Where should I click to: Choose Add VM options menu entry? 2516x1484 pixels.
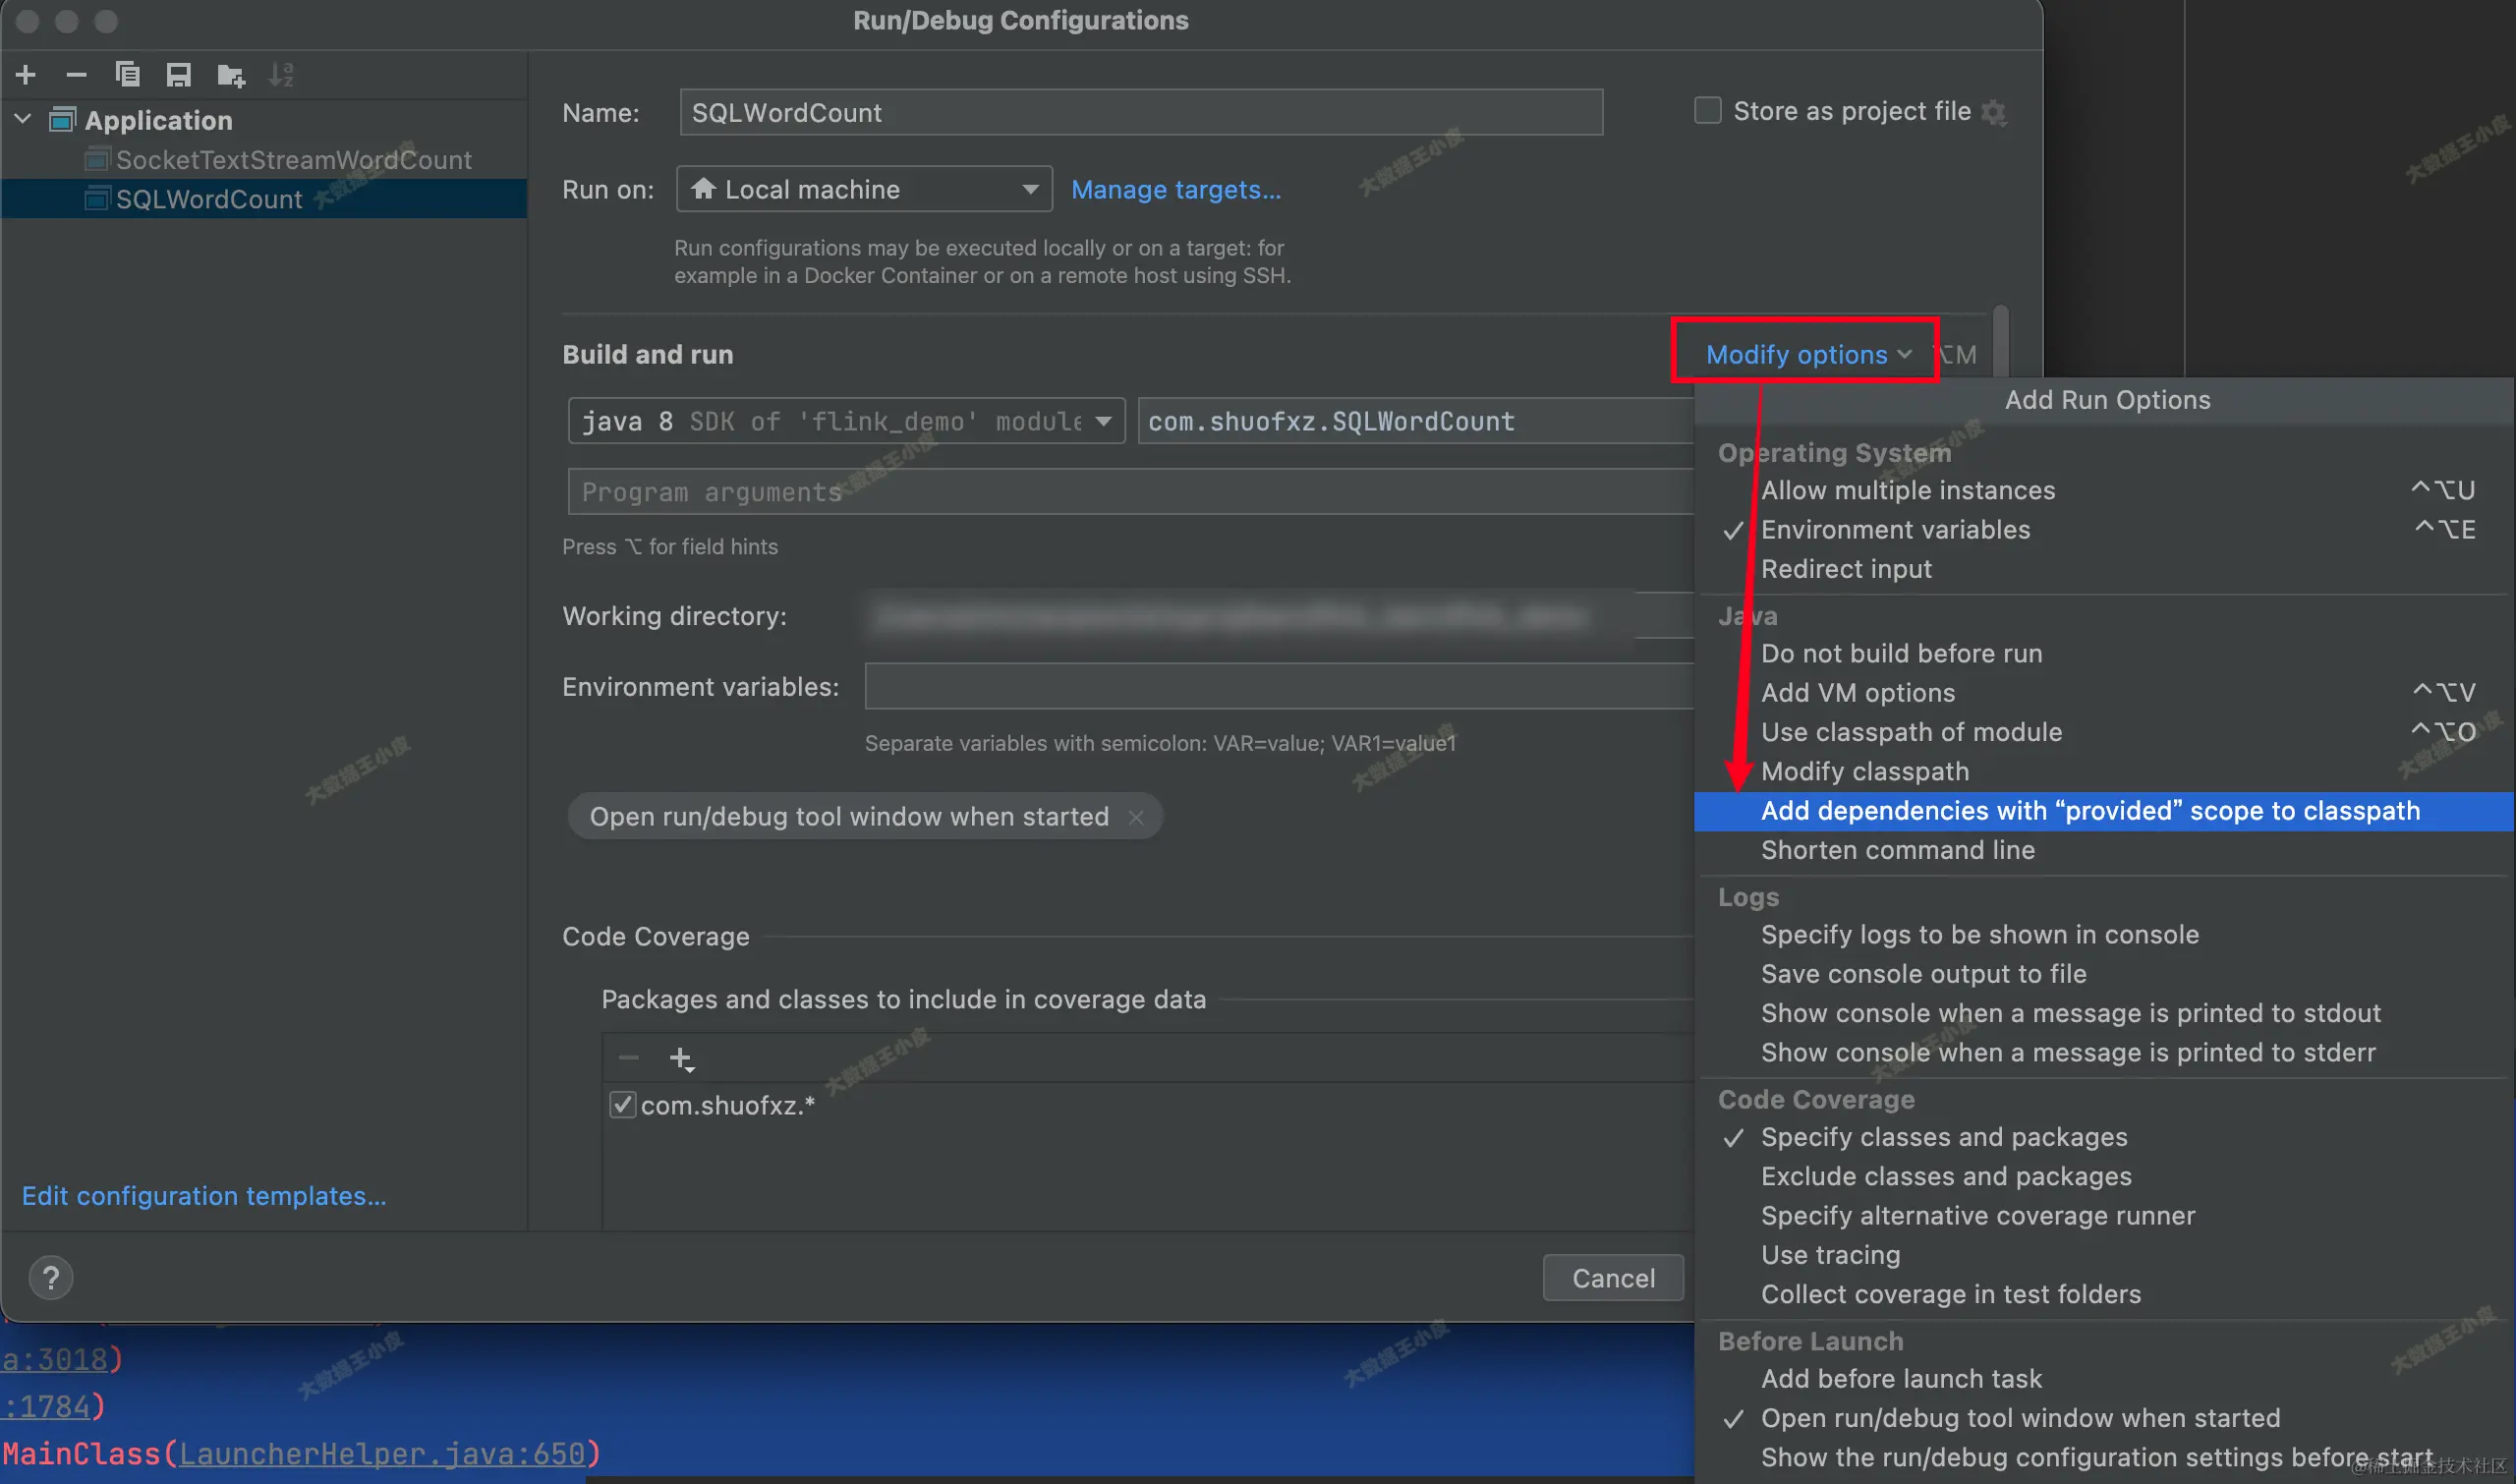coord(1857,693)
